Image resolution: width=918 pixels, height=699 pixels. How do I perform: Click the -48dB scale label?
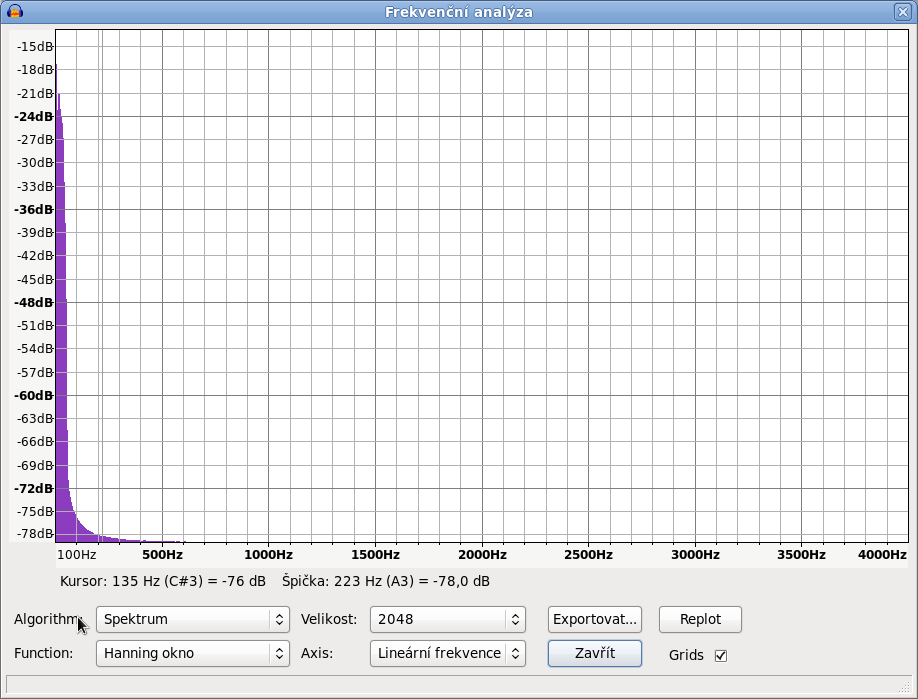33,303
